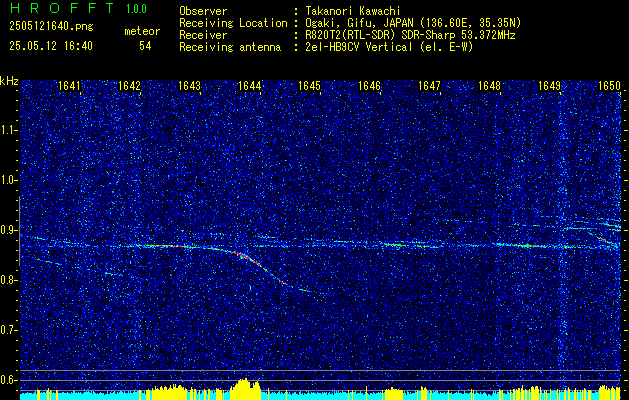Viewport: 629px width, 400px height.
Task: Click the meteor label
Action: (142, 31)
